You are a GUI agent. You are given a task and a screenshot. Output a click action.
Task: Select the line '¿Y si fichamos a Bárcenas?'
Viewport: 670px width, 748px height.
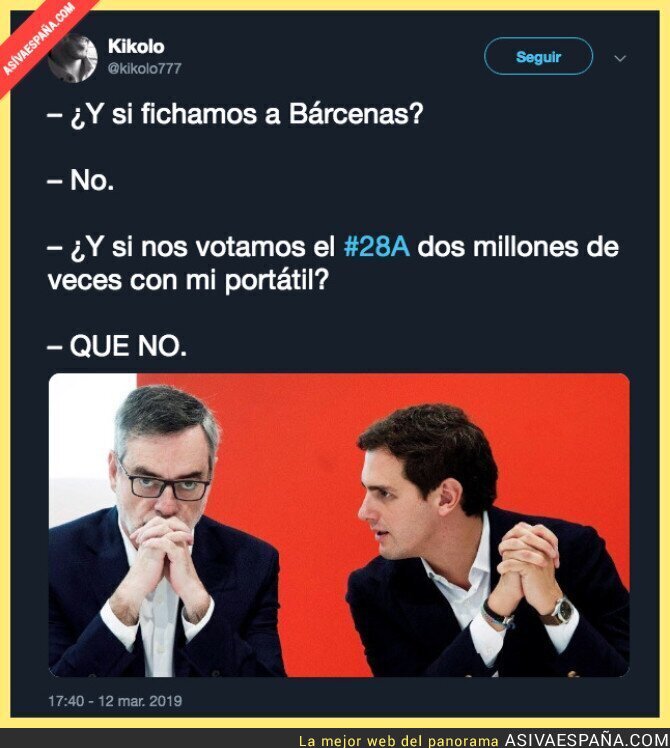tap(247, 114)
